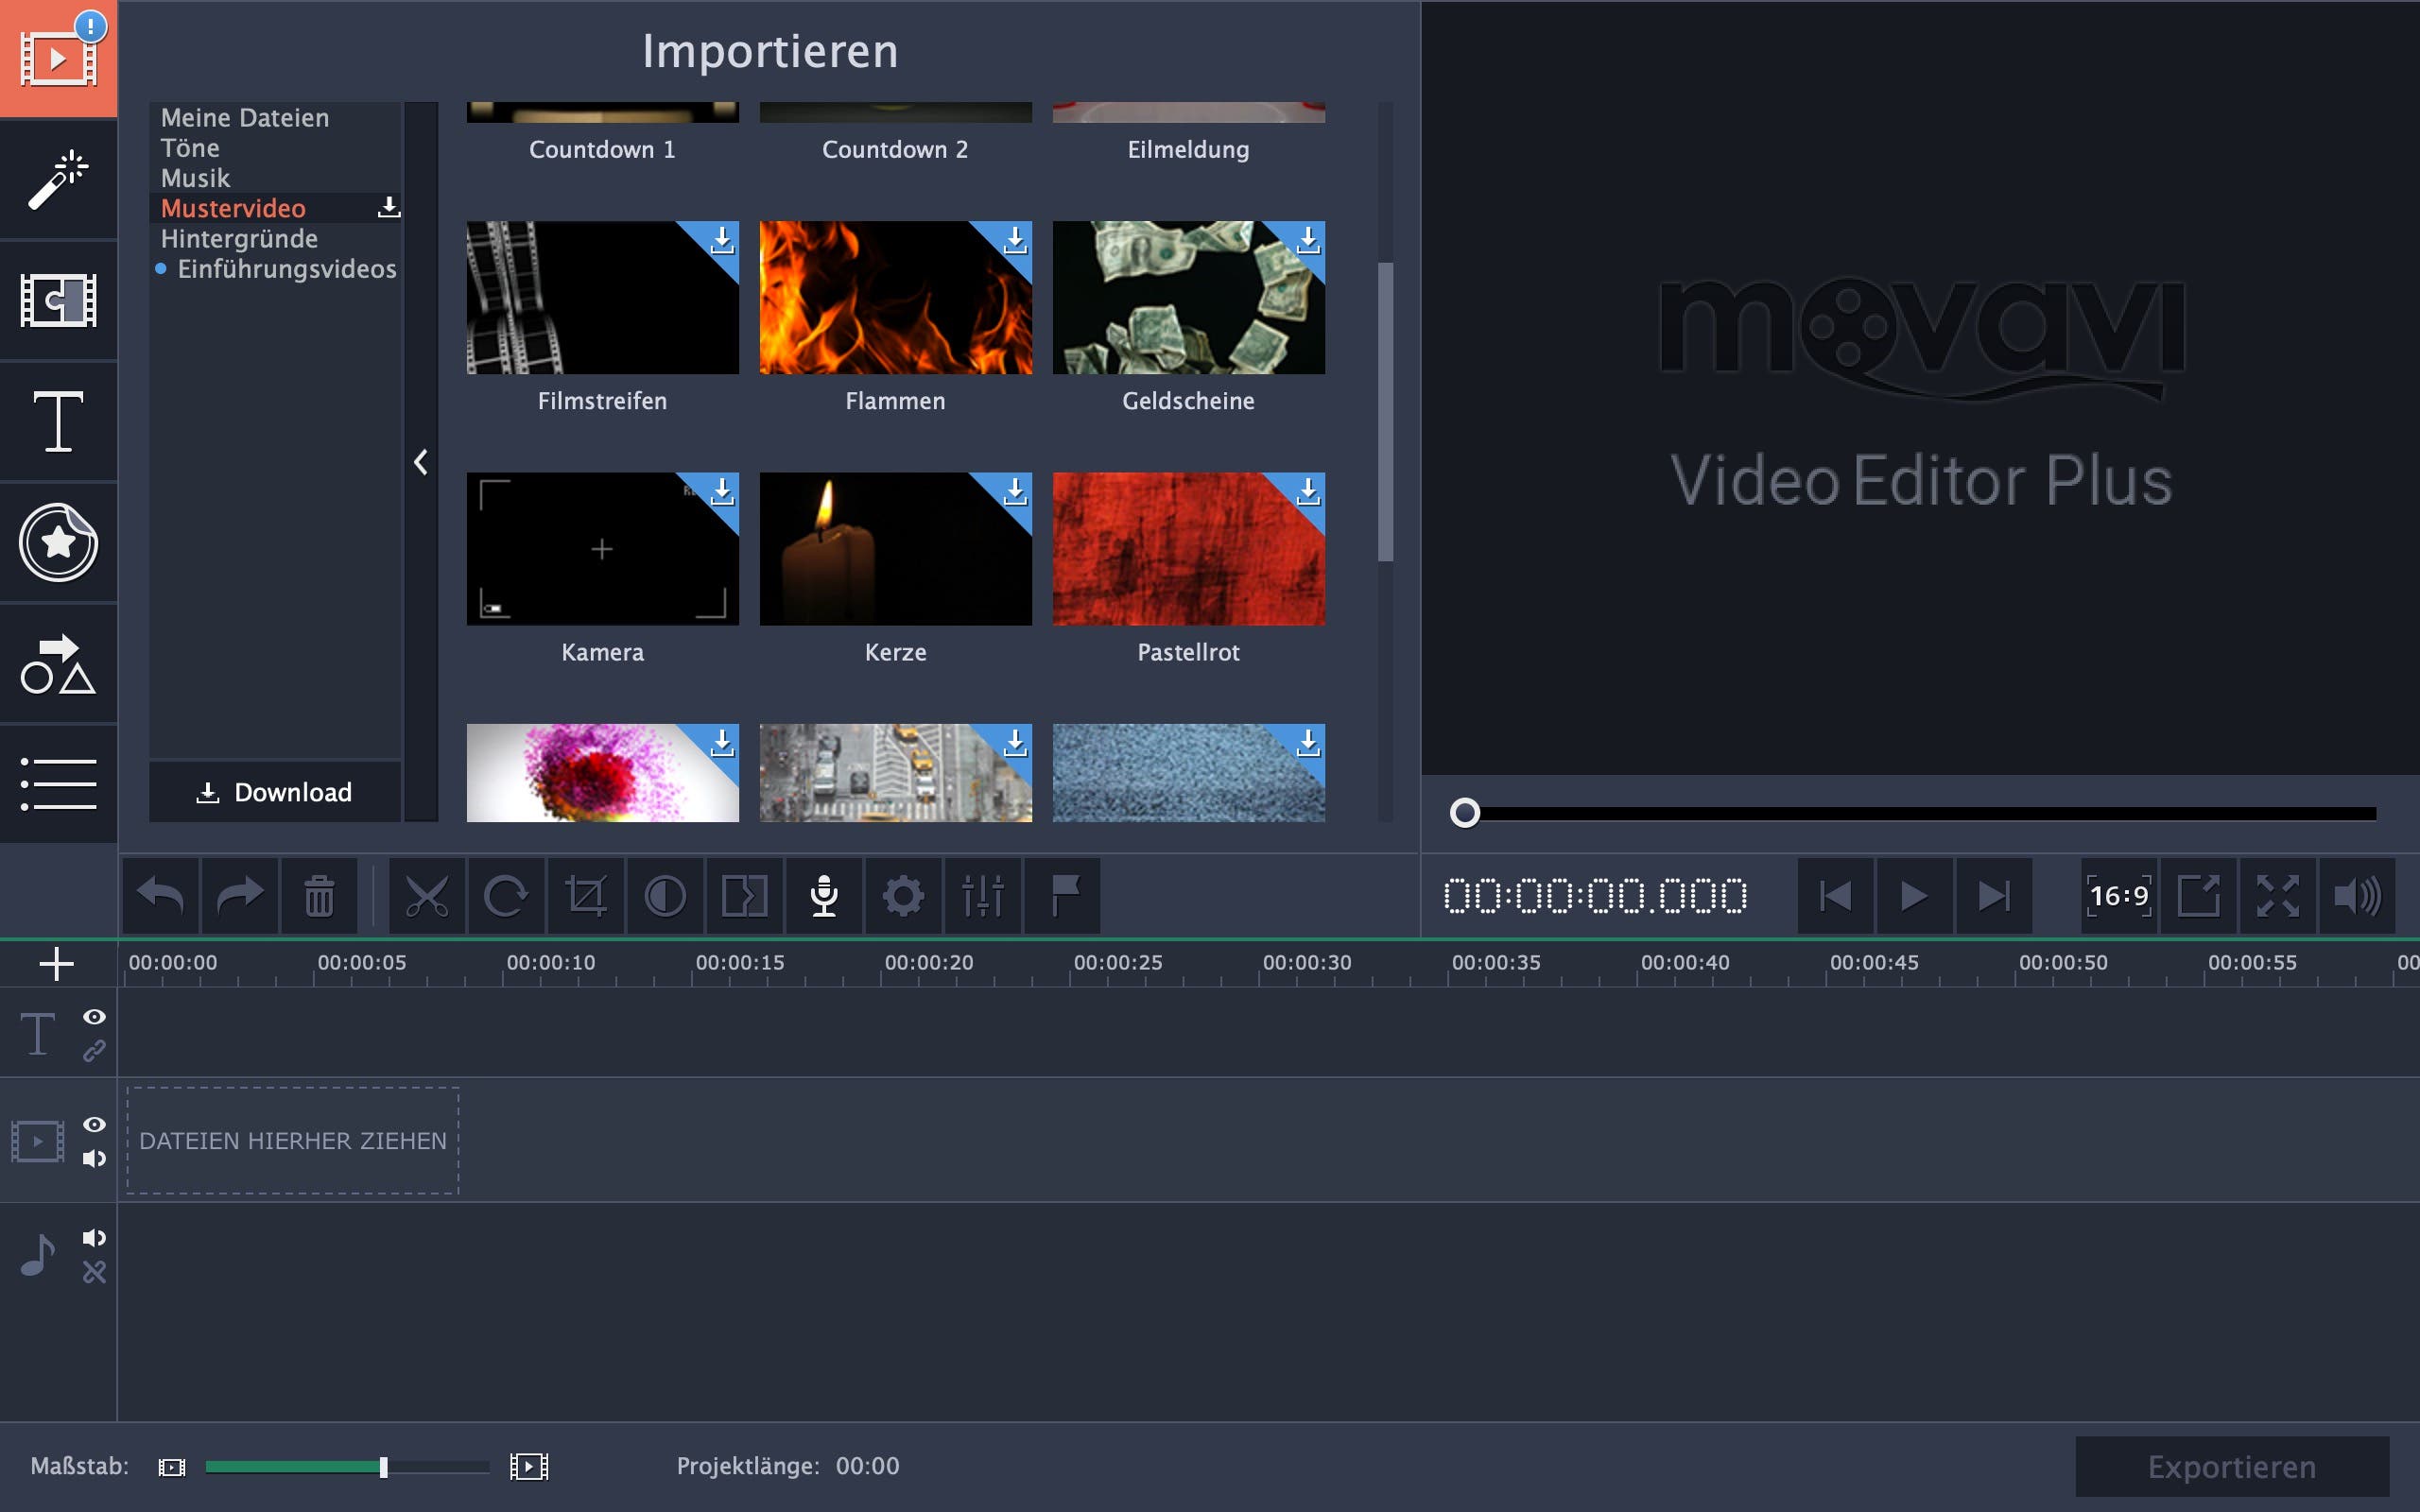Open the Color adjustments icon
Image resolution: width=2420 pixels, height=1512 pixels.
click(x=665, y=895)
